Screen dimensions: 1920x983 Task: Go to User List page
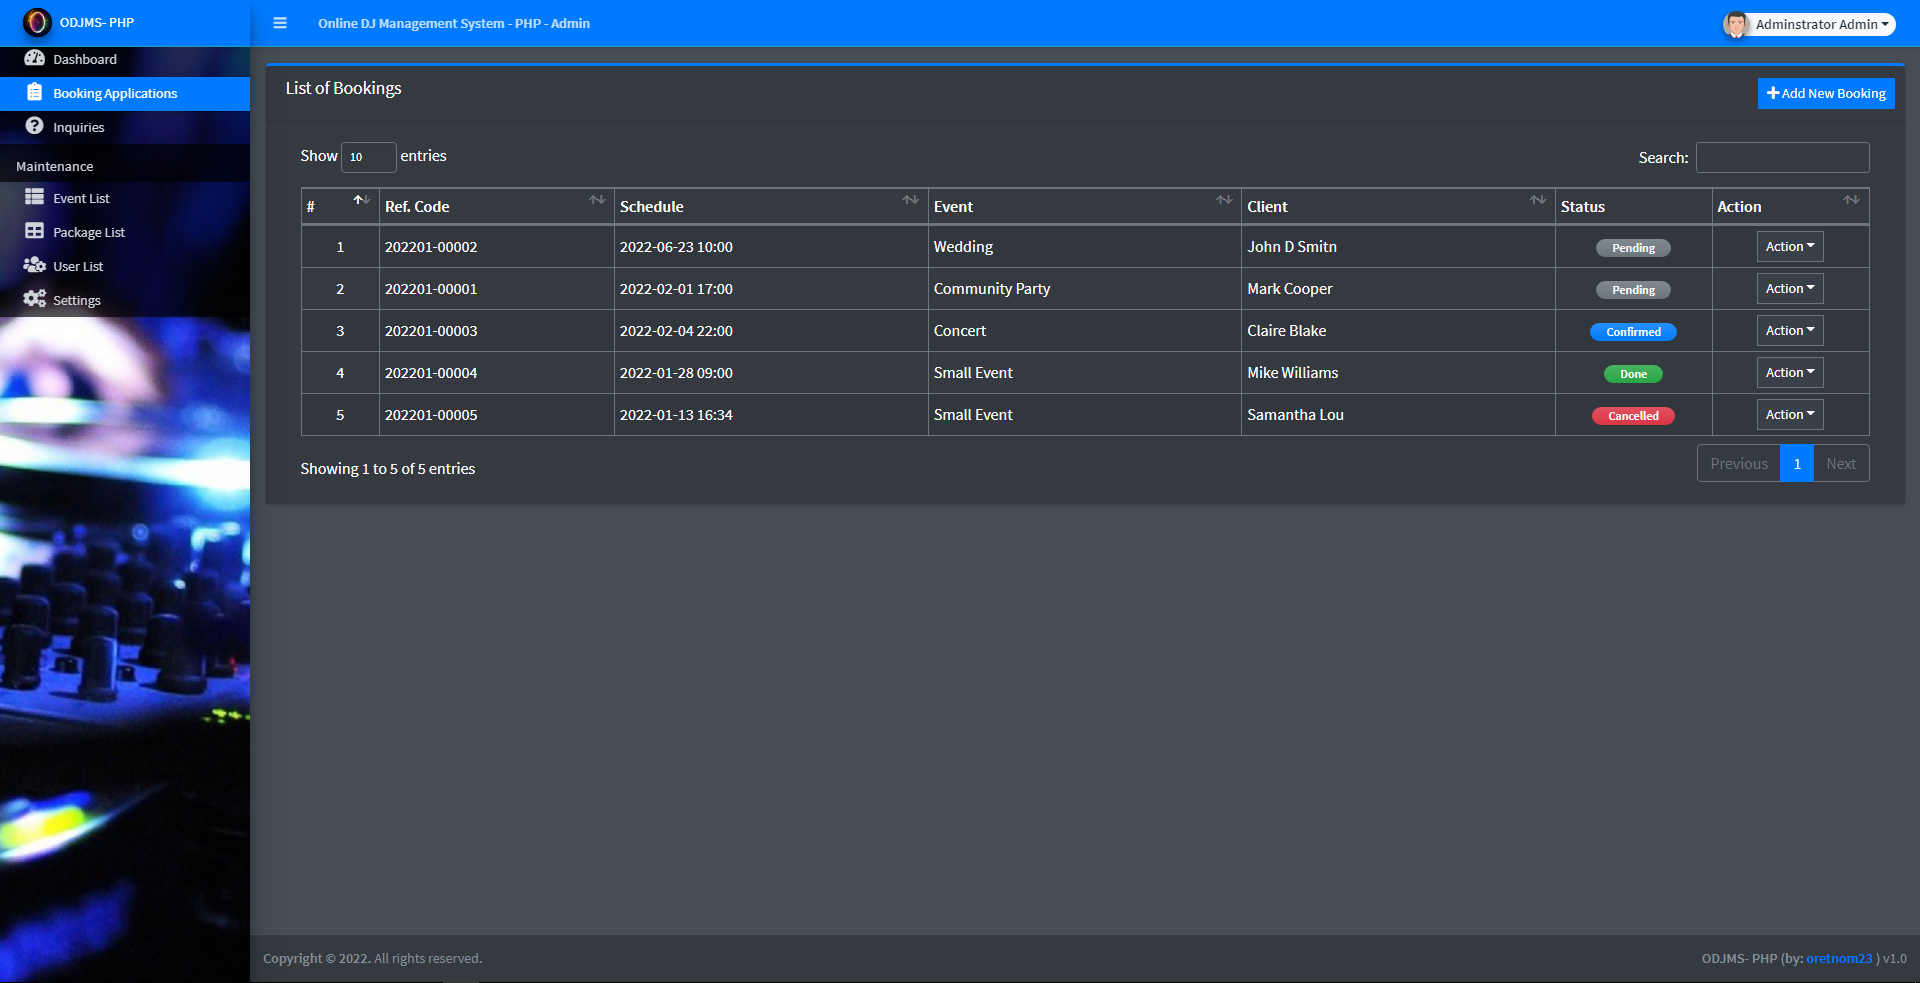(125, 266)
